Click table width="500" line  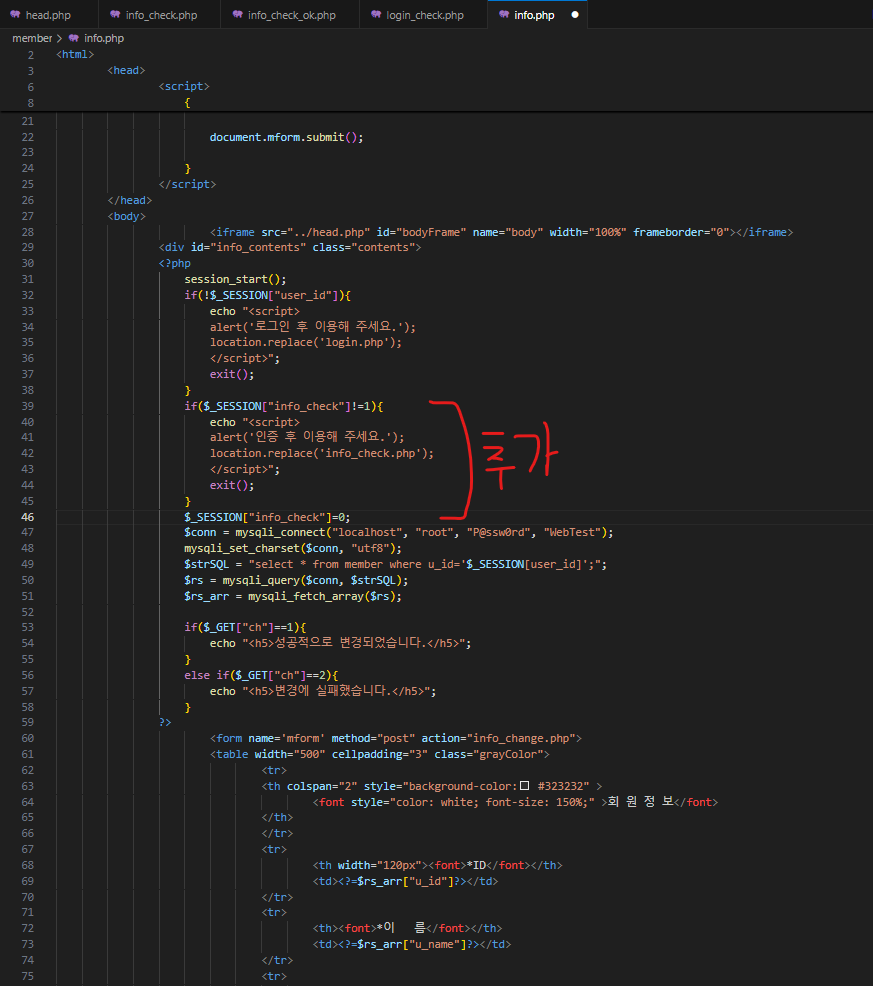[x=380, y=754]
